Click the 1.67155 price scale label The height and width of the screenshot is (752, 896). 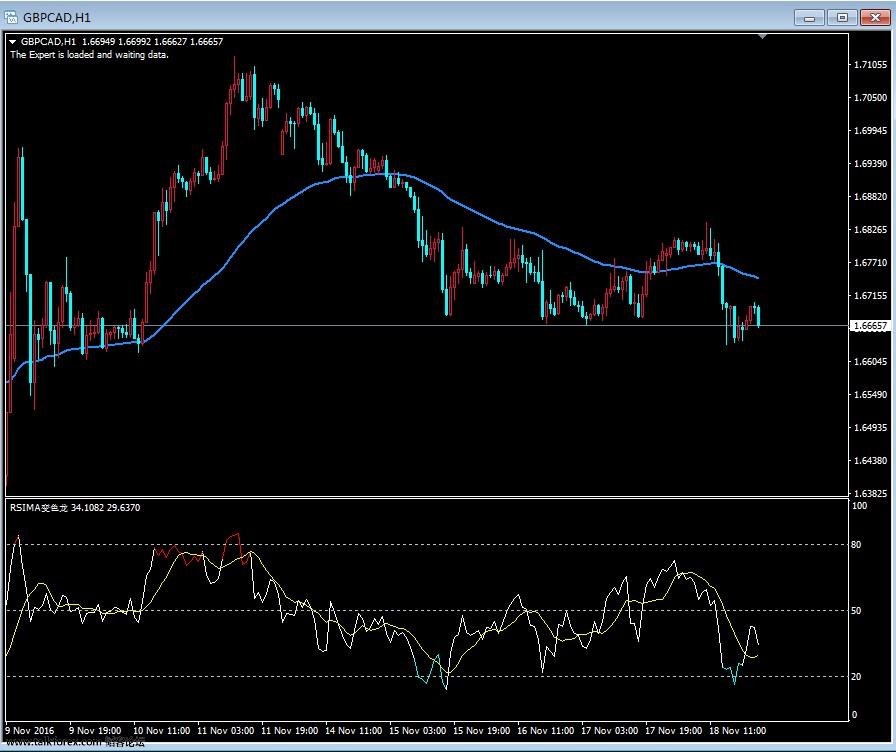click(x=870, y=296)
